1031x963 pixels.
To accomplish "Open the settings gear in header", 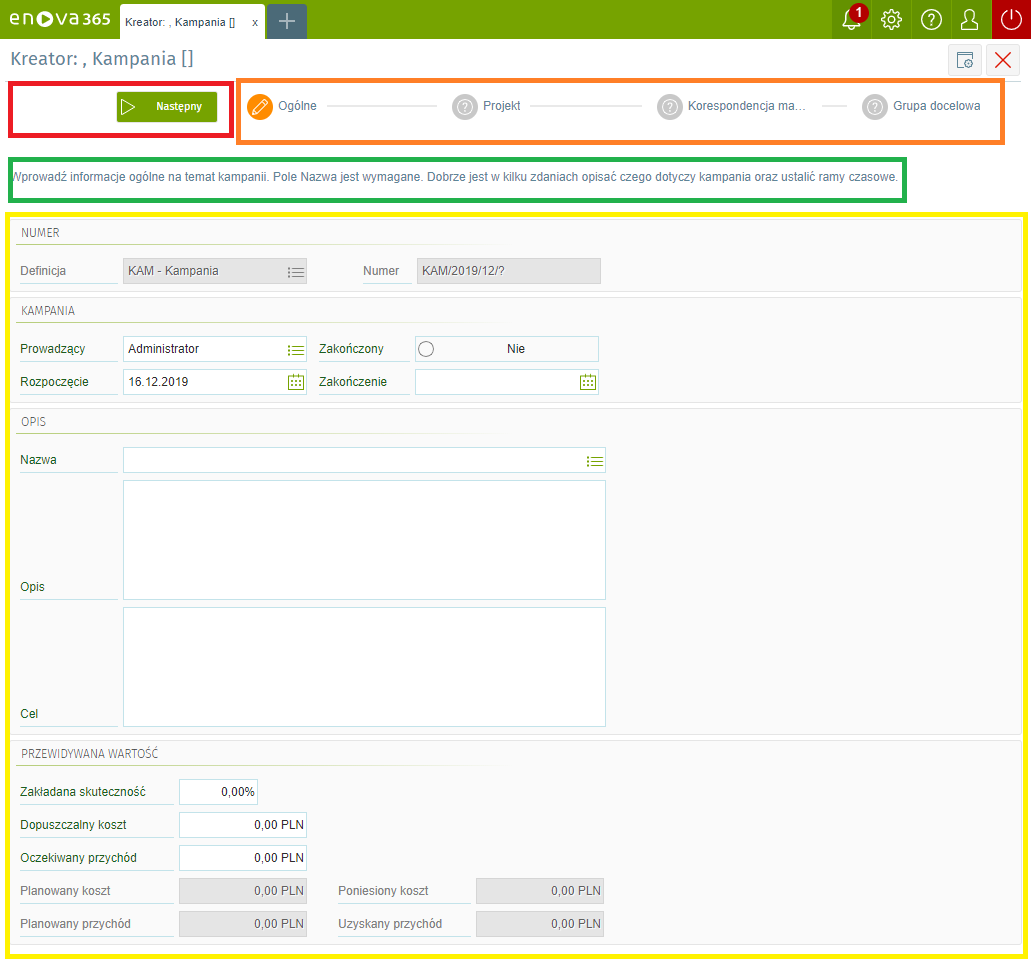I will (x=891, y=20).
